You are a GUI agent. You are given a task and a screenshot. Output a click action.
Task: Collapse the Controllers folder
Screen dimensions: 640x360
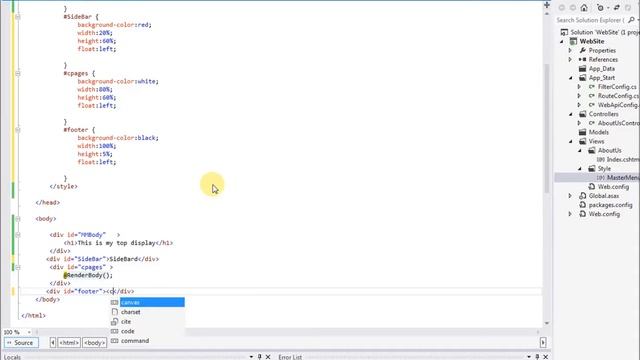point(571,114)
